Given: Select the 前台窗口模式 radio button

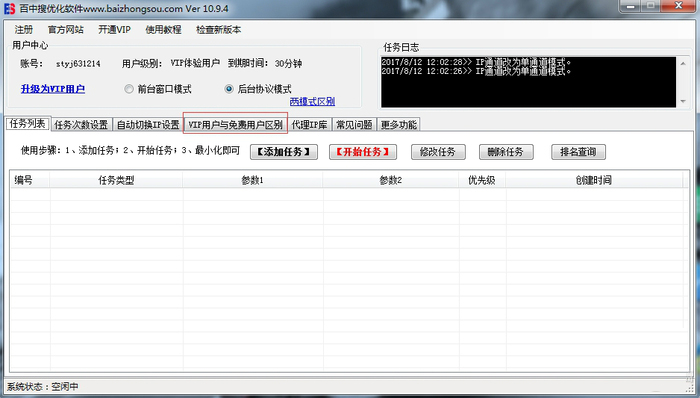Looking at the screenshot, I should click(x=129, y=89).
